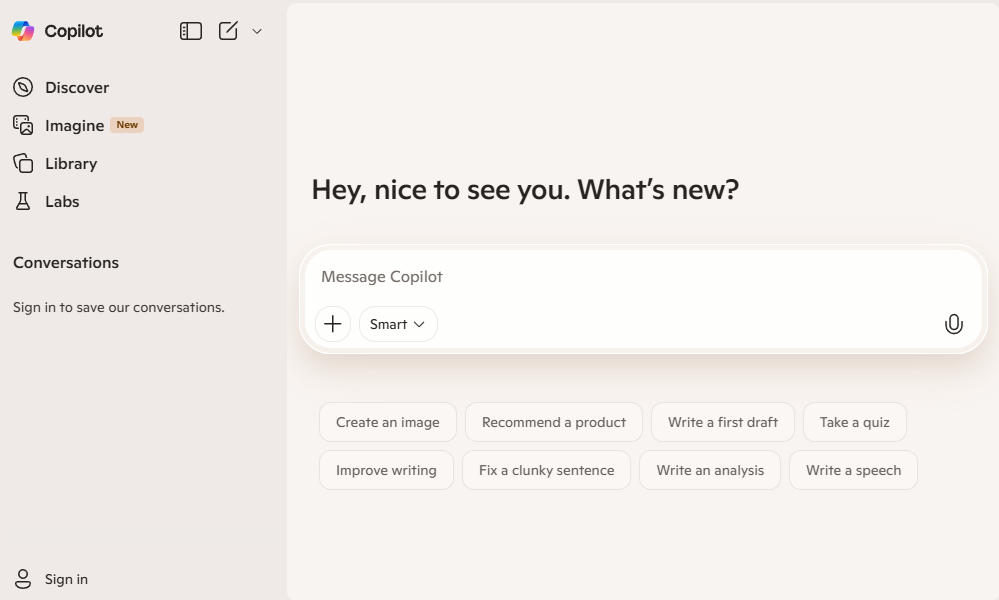Select the Take a quiz prompt

coord(854,422)
